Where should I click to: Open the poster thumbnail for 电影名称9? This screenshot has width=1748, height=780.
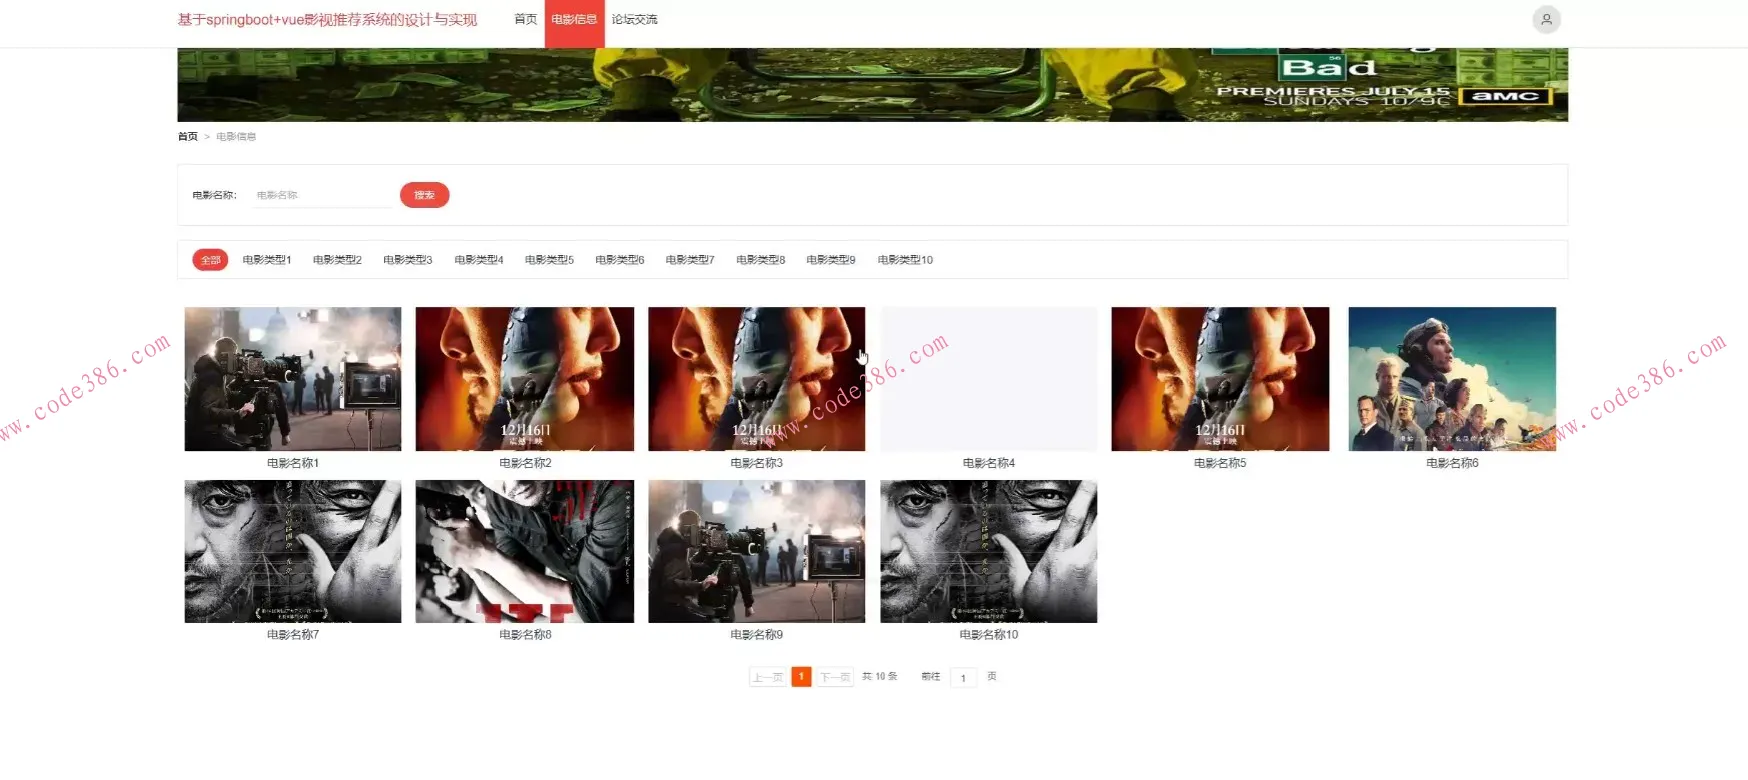click(x=757, y=551)
